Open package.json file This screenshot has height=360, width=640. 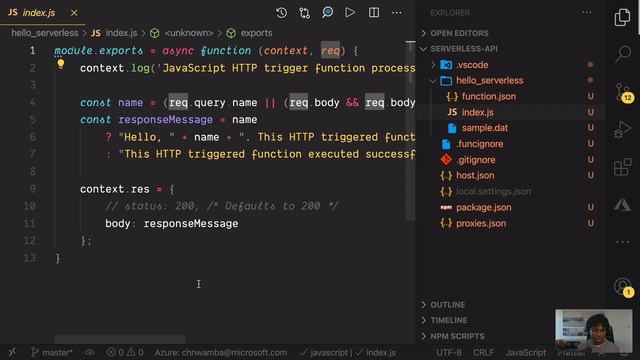pyautogui.click(x=483, y=207)
